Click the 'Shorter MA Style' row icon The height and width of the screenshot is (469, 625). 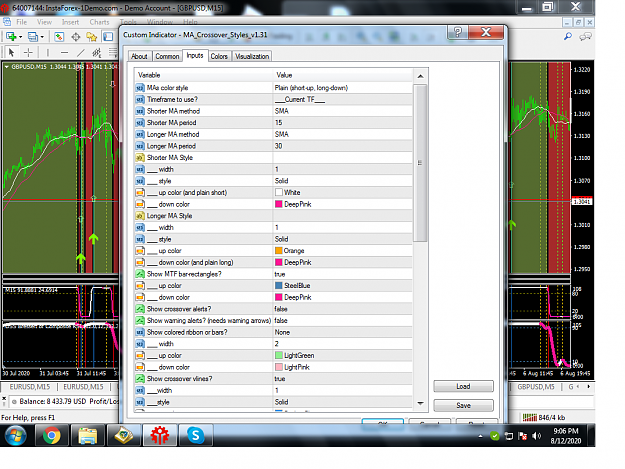click(140, 157)
